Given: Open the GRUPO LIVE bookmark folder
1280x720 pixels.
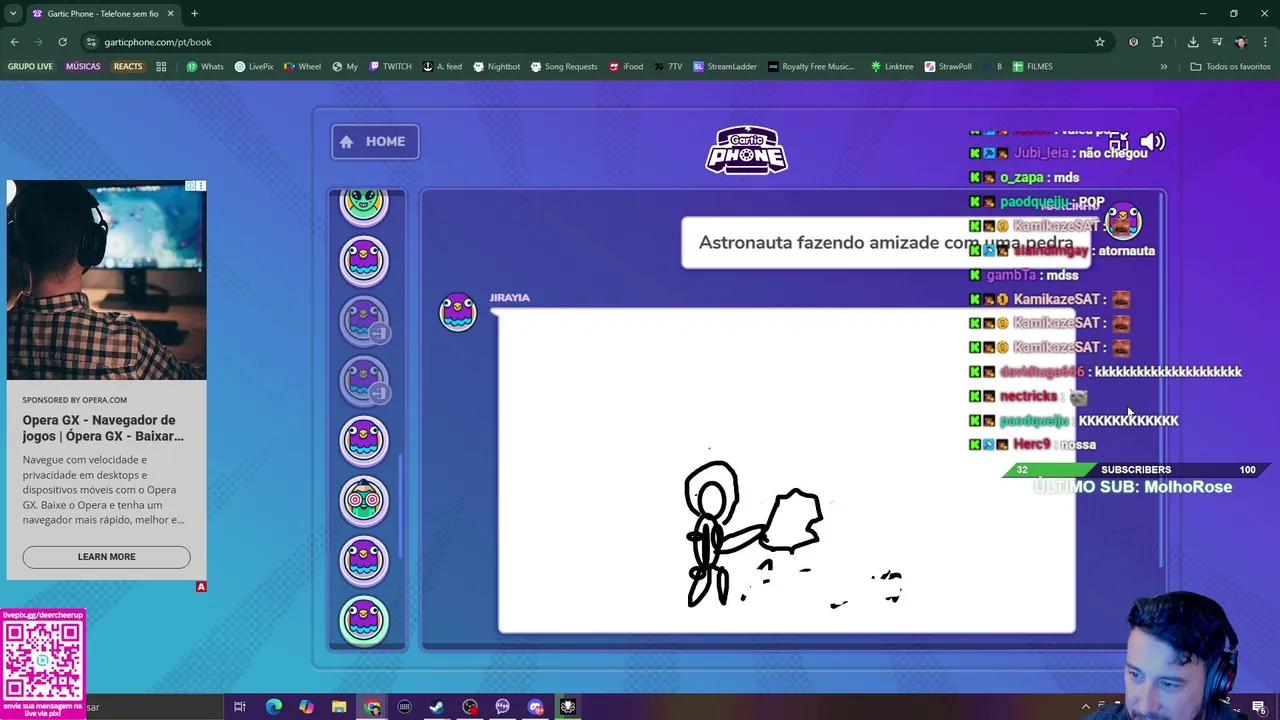Looking at the screenshot, I should click(30, 67).
